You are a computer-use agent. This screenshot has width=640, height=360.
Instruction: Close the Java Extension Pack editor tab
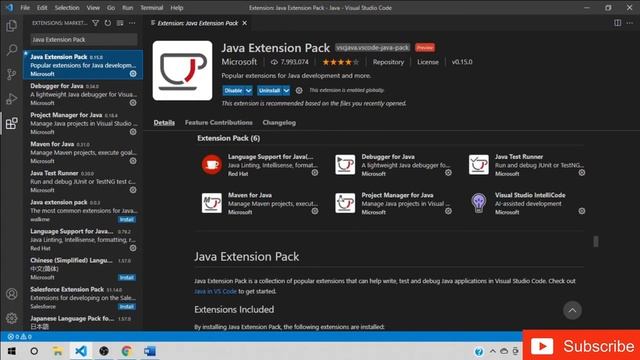point(244,23)
